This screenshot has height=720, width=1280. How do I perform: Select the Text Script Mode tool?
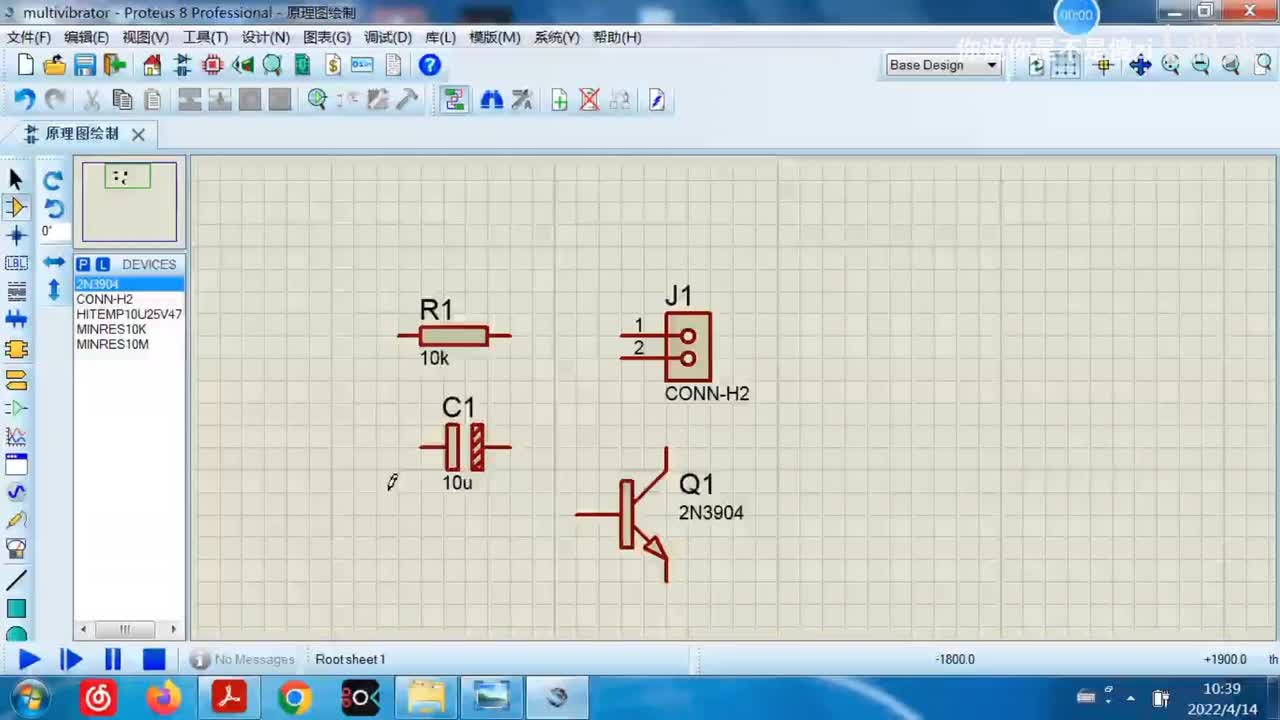[16, 291]
